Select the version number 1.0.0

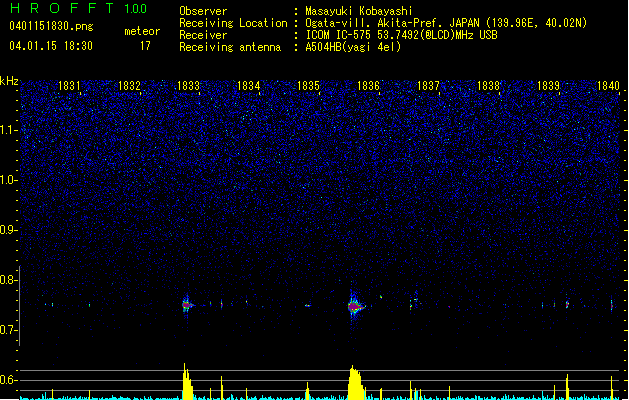[136, 8]
